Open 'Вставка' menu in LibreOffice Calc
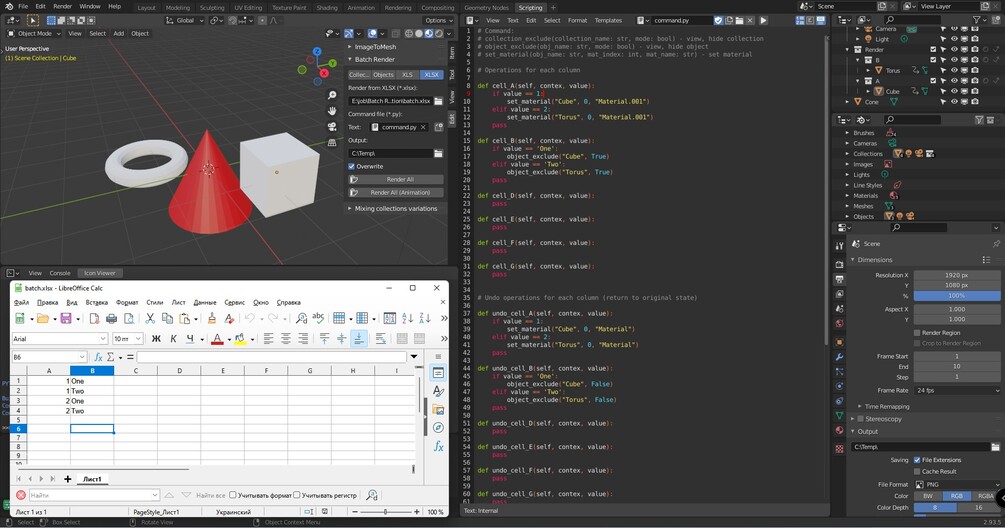 coord(97,302)
